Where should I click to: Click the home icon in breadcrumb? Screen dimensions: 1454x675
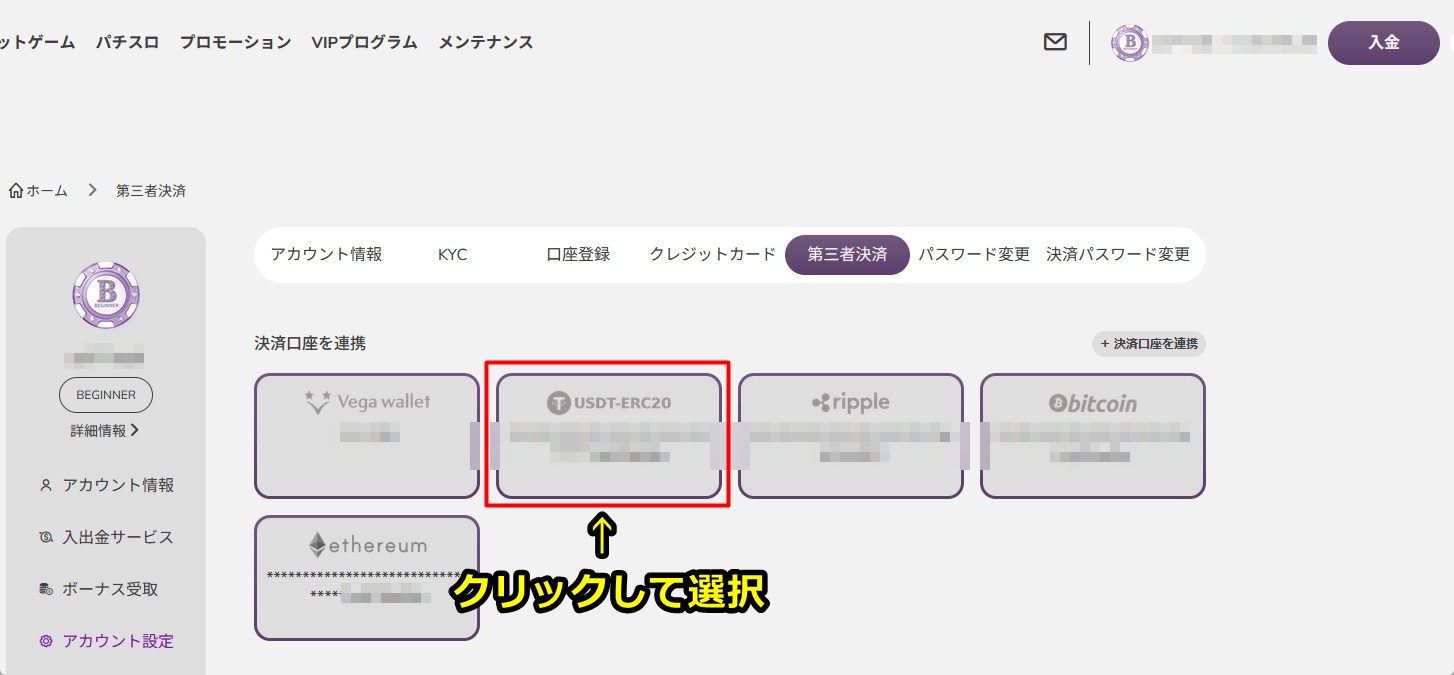click(x=16, y=190)
